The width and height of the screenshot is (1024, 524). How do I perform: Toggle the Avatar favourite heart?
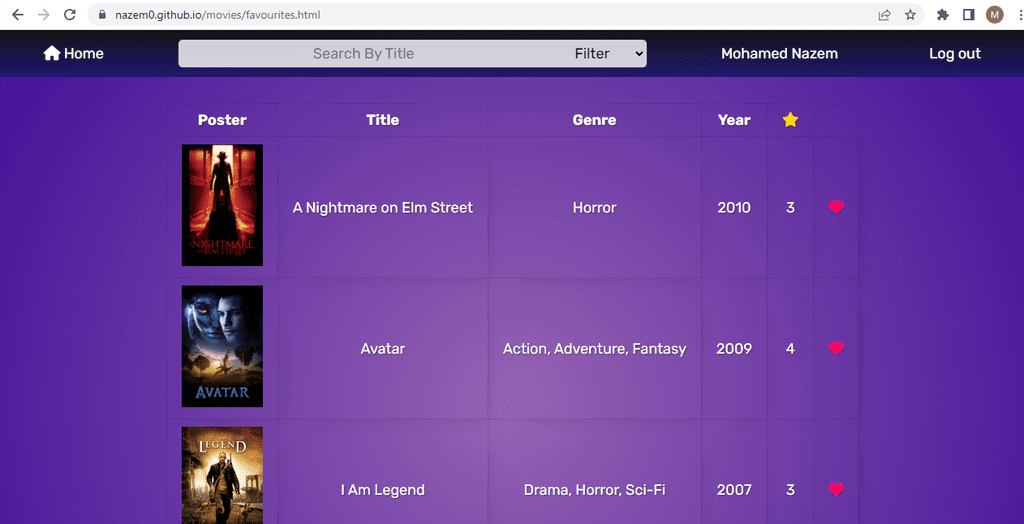pos(836,349)
